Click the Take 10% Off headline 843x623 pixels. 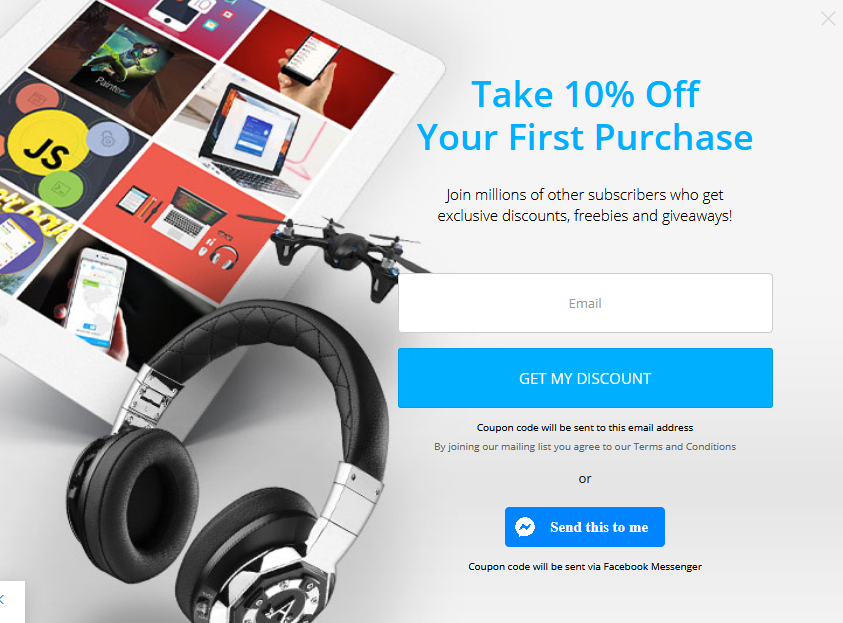click(x=585, y=95)
